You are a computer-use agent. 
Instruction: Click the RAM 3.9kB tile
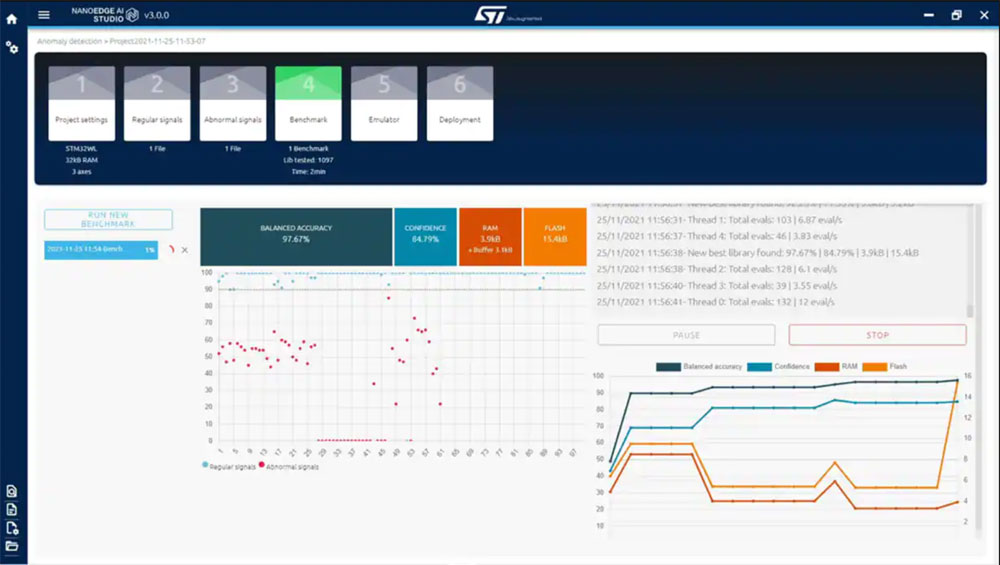tap(490, 237)
